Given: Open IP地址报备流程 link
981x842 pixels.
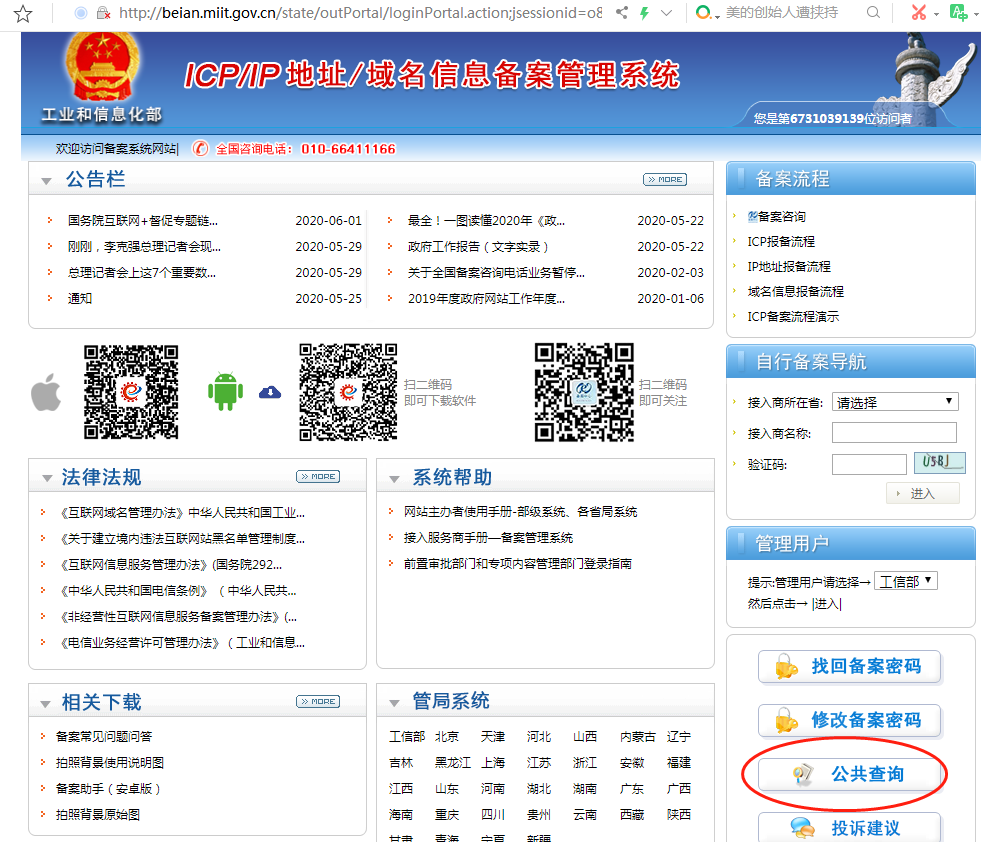Looking at the screenshot, I should (x=789, y=266).
